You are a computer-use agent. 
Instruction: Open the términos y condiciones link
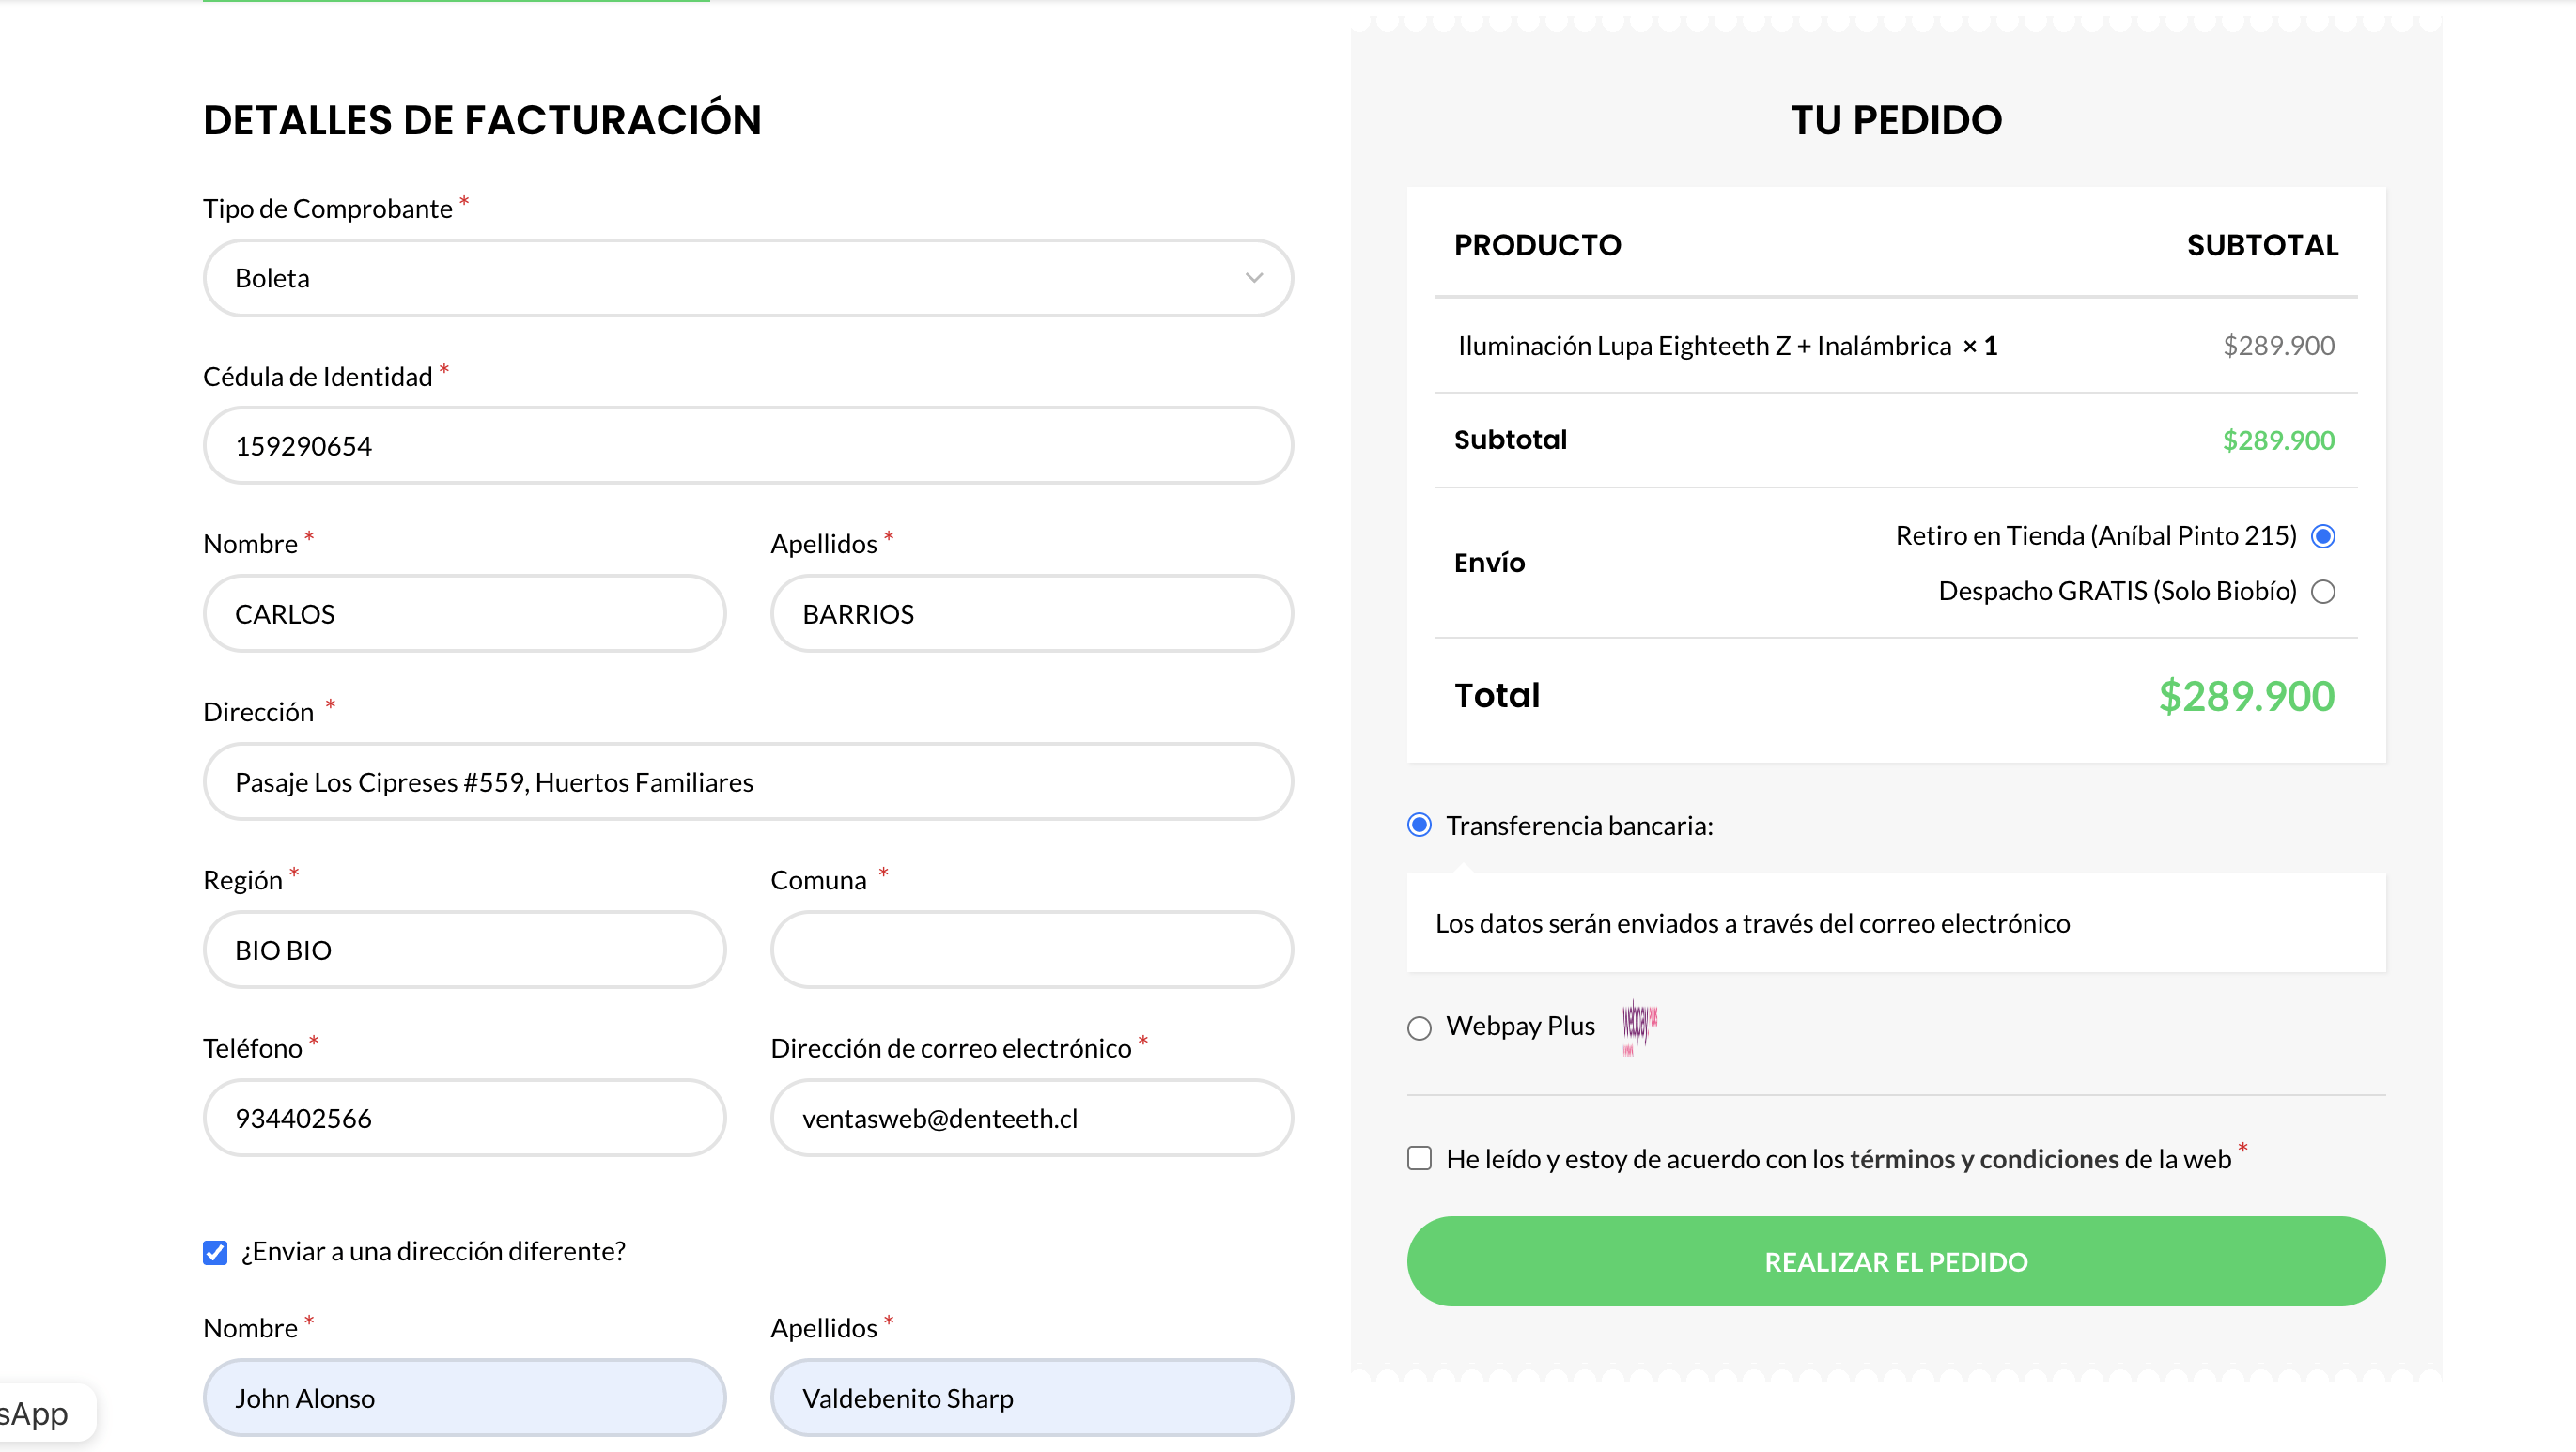click(1984, 1159)
